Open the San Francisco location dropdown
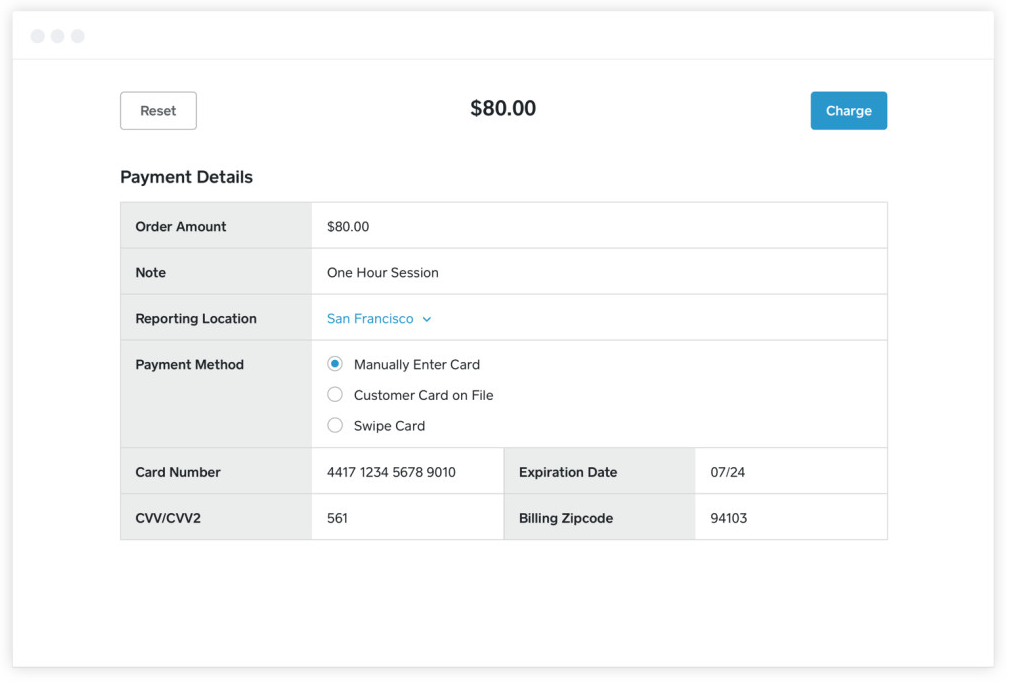The height and width of the screenshot is (683, 1013). [370, 319]
